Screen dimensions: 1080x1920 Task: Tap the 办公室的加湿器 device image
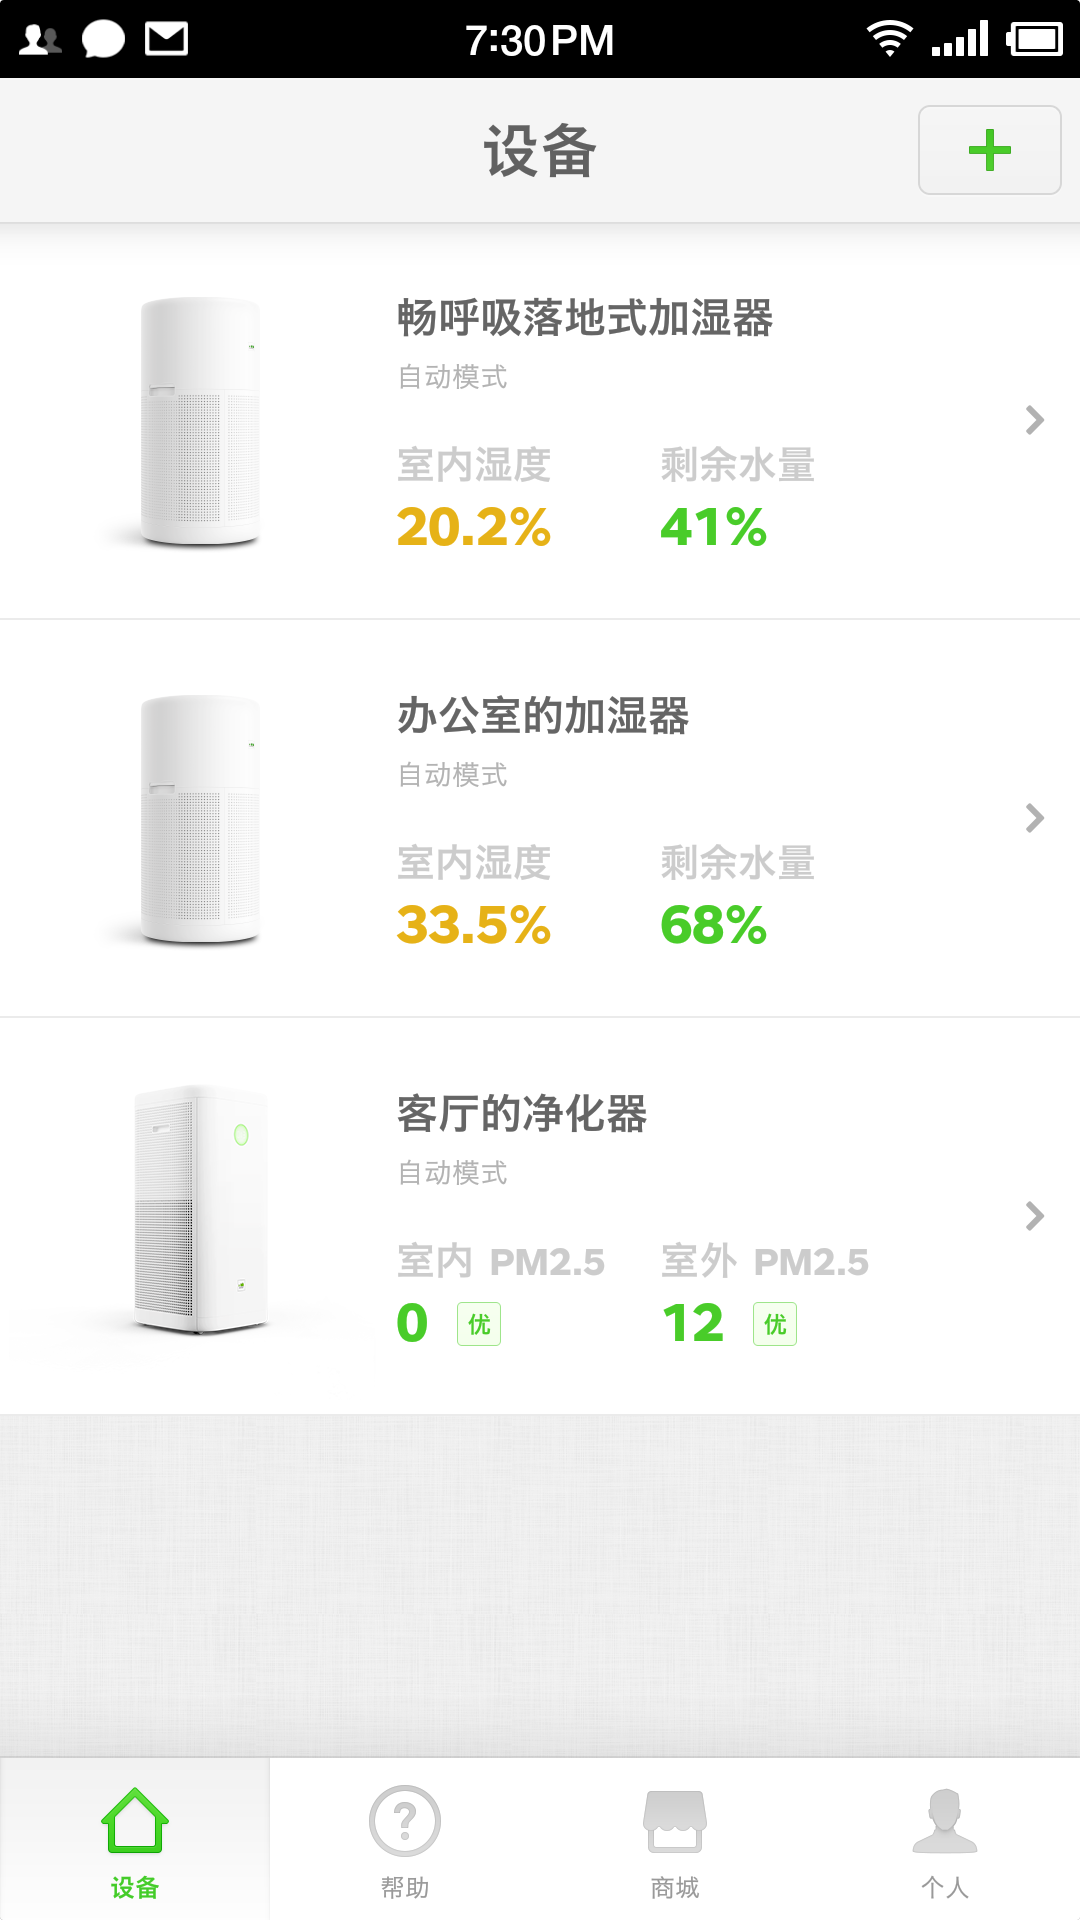(x=200, y=818)
